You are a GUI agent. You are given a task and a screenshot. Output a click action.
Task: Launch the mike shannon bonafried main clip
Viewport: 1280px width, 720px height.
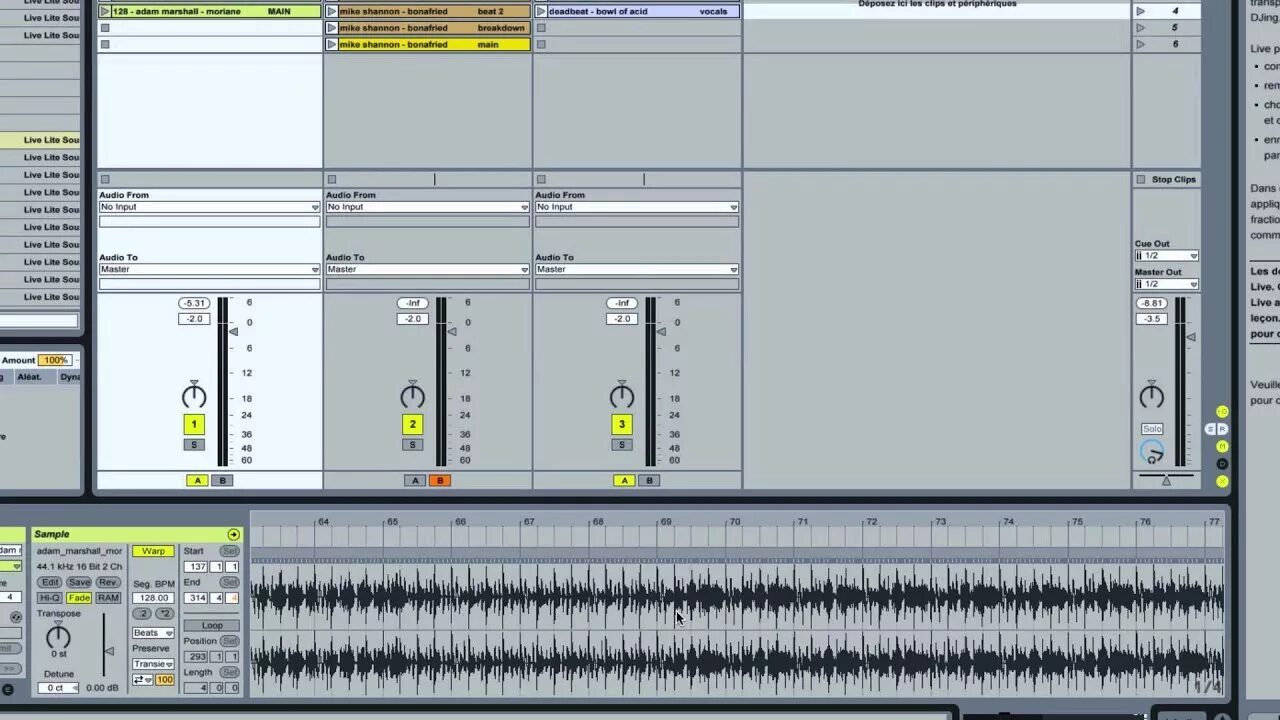[332, 45]
